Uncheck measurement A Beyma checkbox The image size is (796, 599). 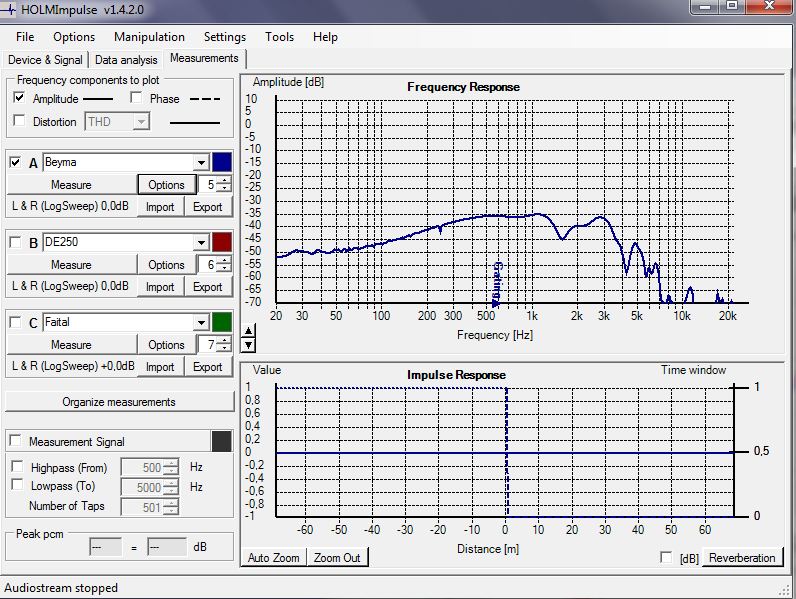coord(15,162)
